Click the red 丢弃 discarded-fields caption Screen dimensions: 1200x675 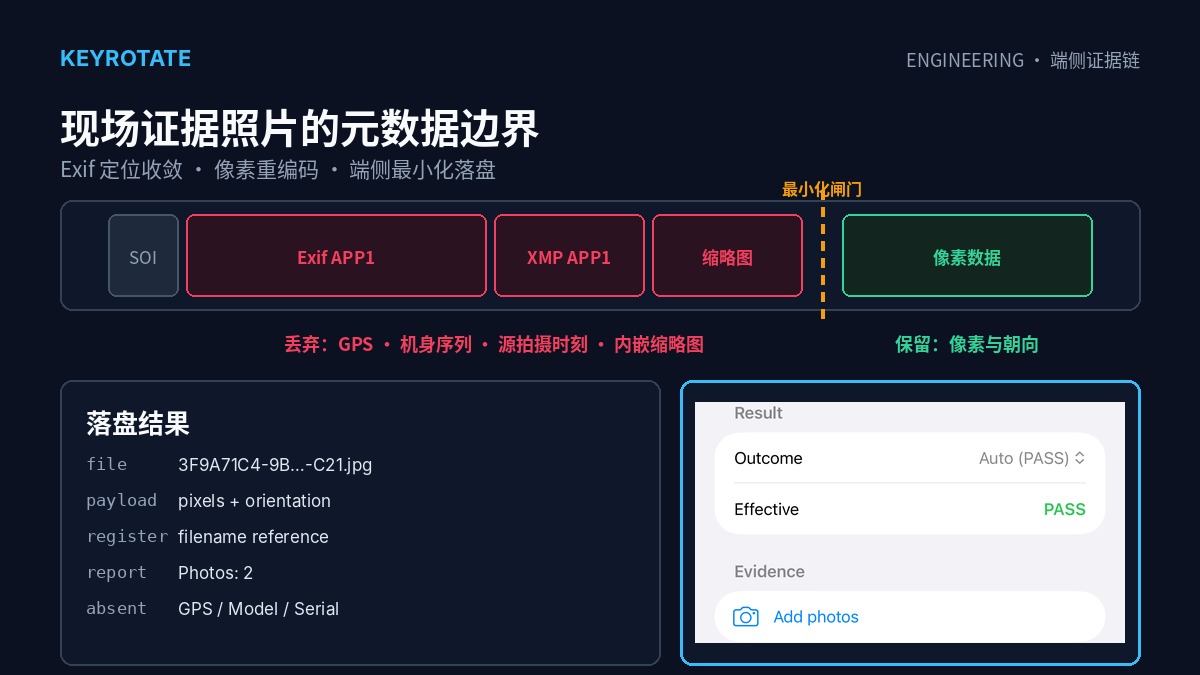click(x=494, y=344)
